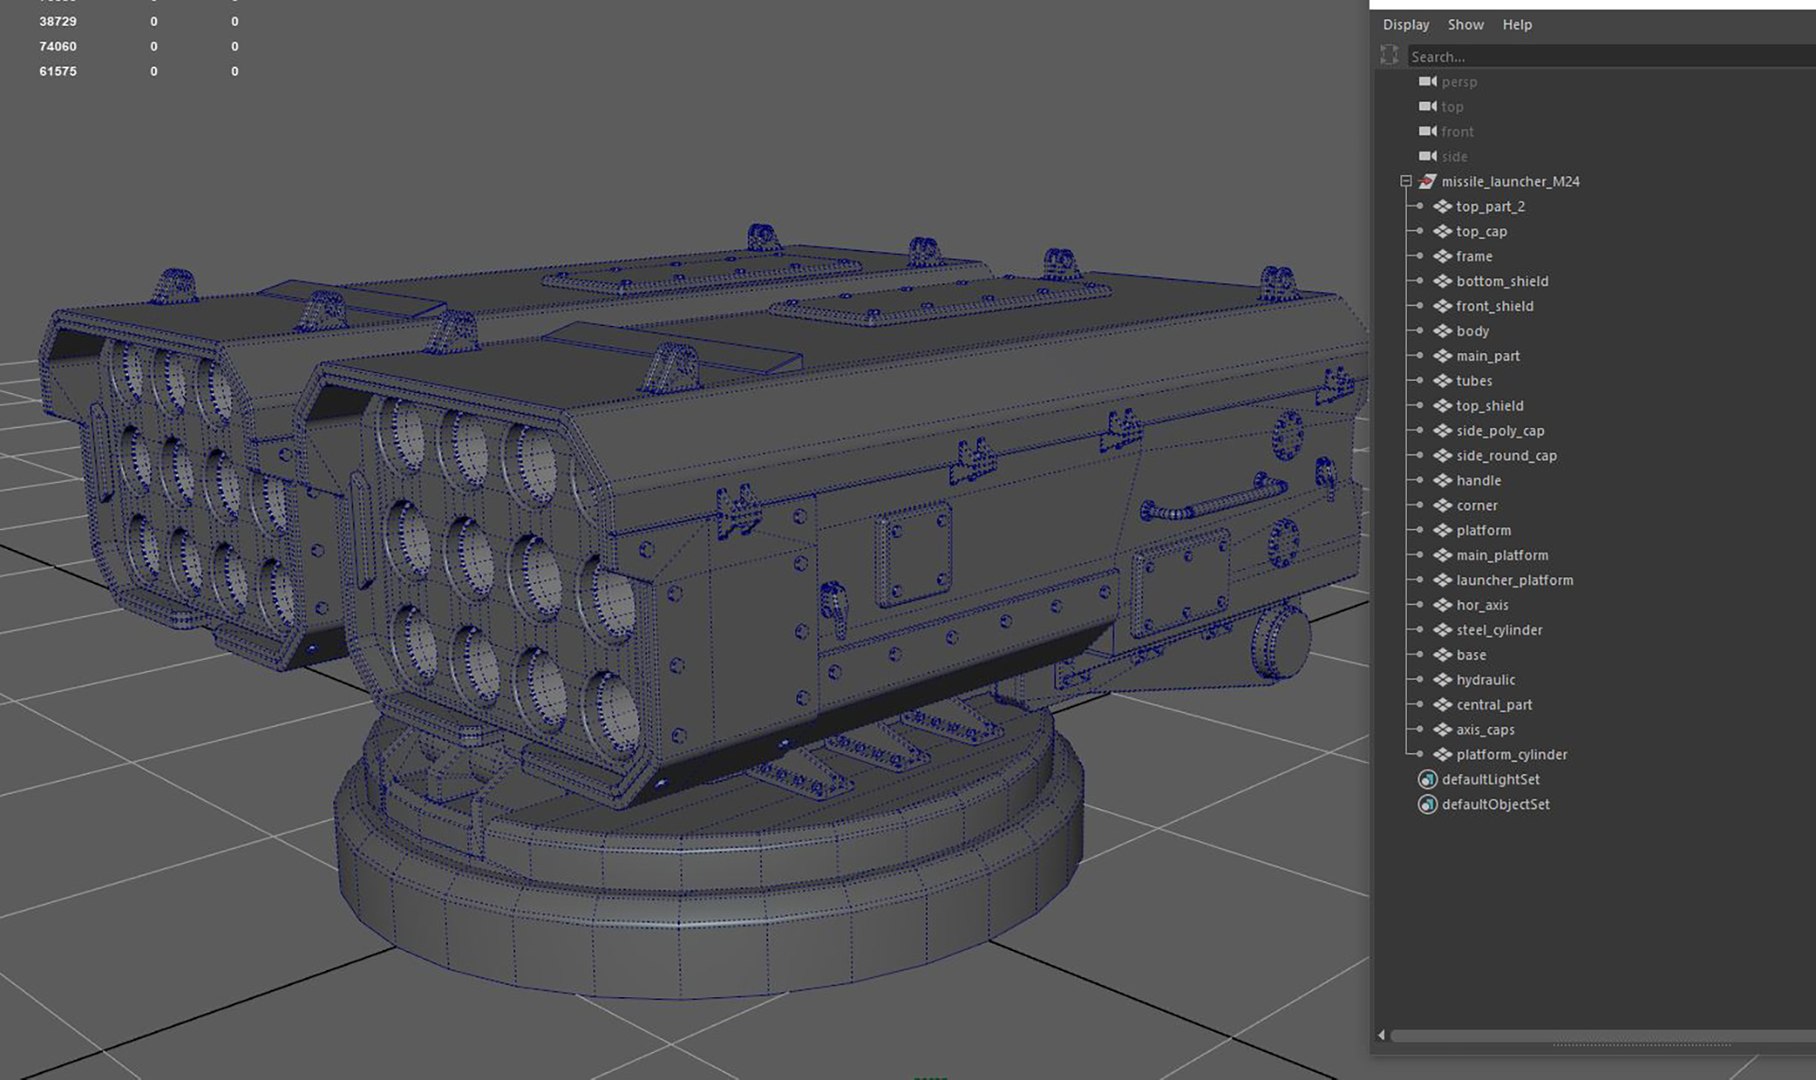Open the Help menu

click(1517, 24)
